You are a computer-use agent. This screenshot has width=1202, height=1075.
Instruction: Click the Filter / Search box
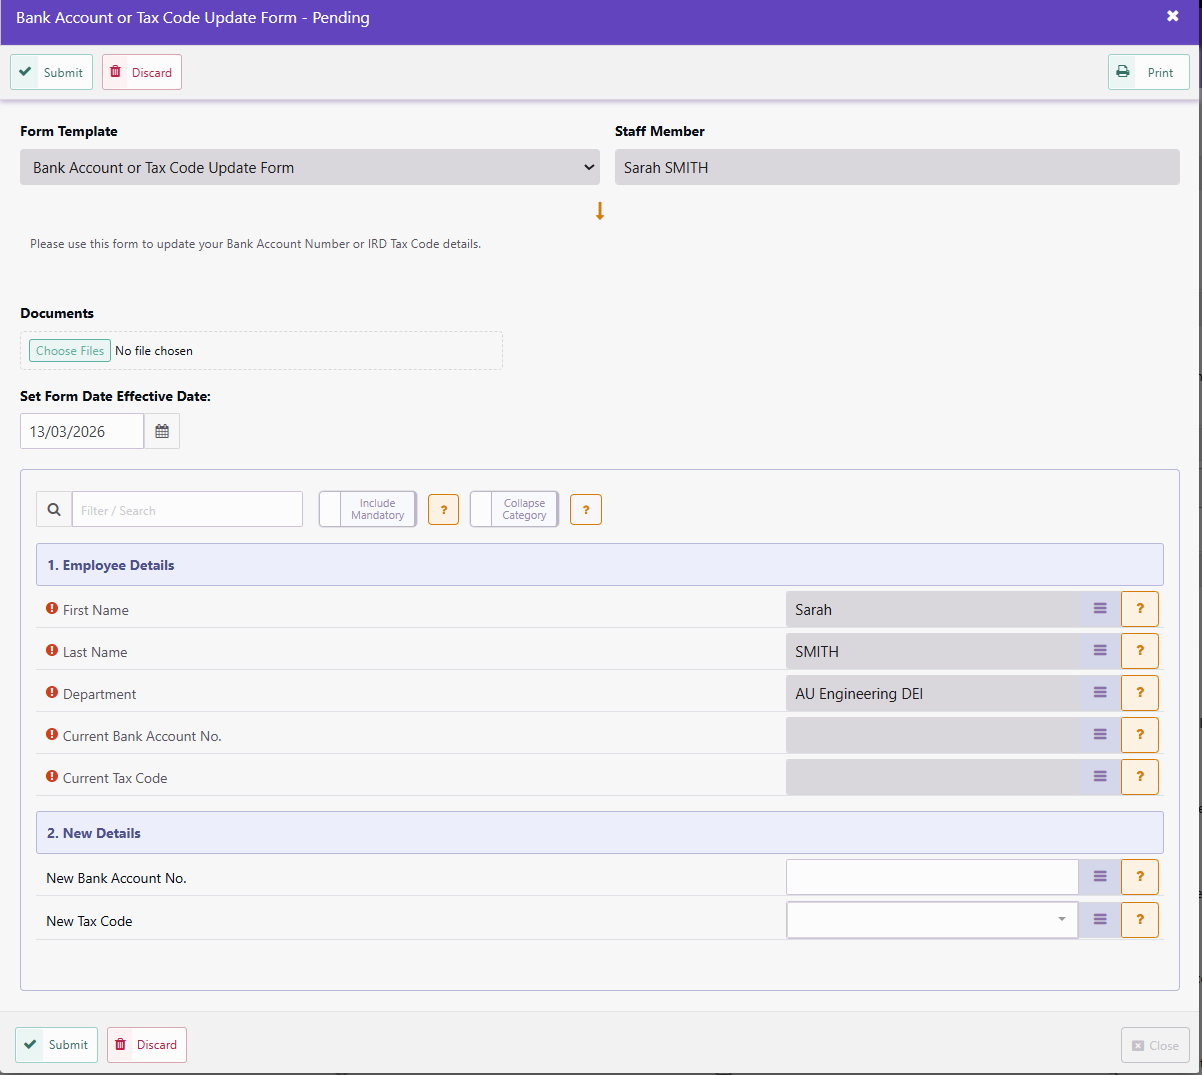coord(187,509)
